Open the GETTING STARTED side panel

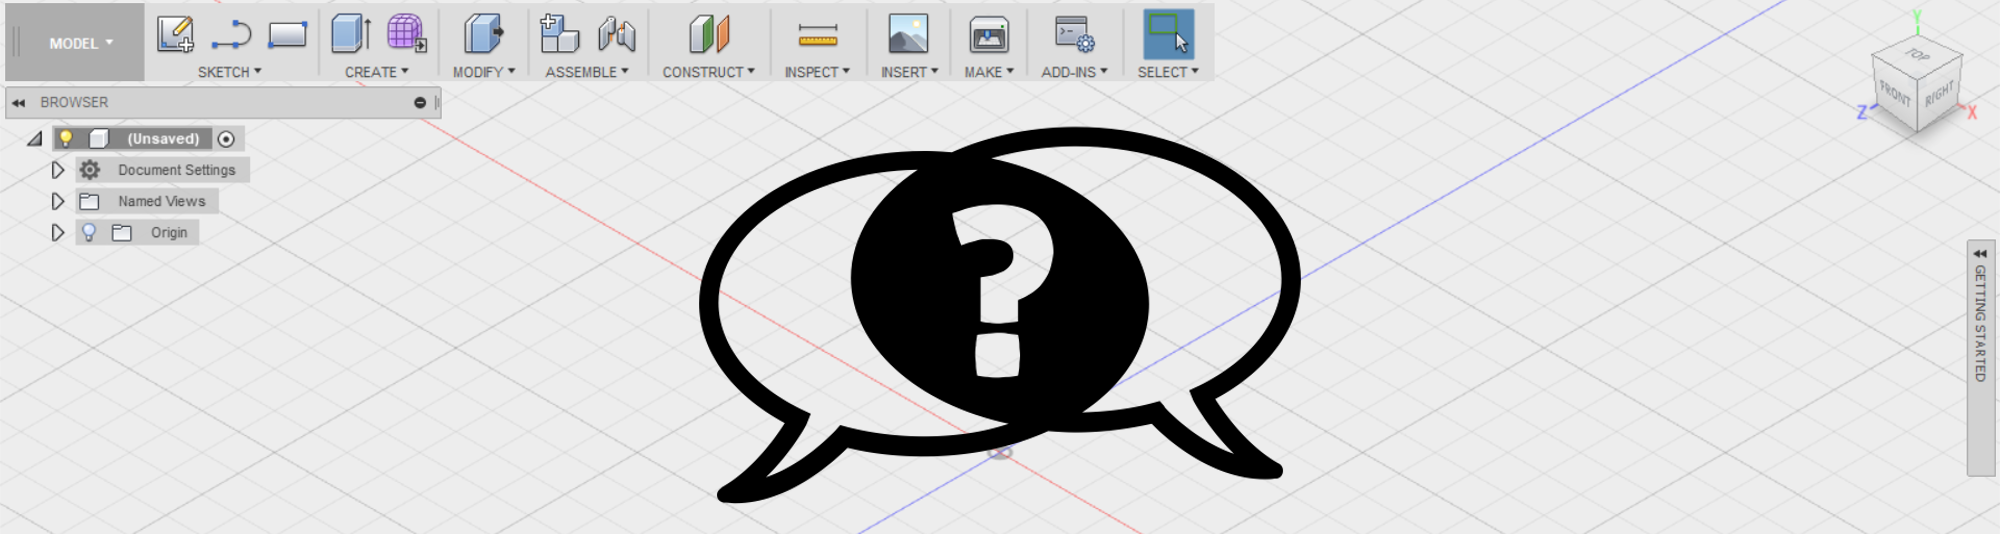tap(1980, 357)
